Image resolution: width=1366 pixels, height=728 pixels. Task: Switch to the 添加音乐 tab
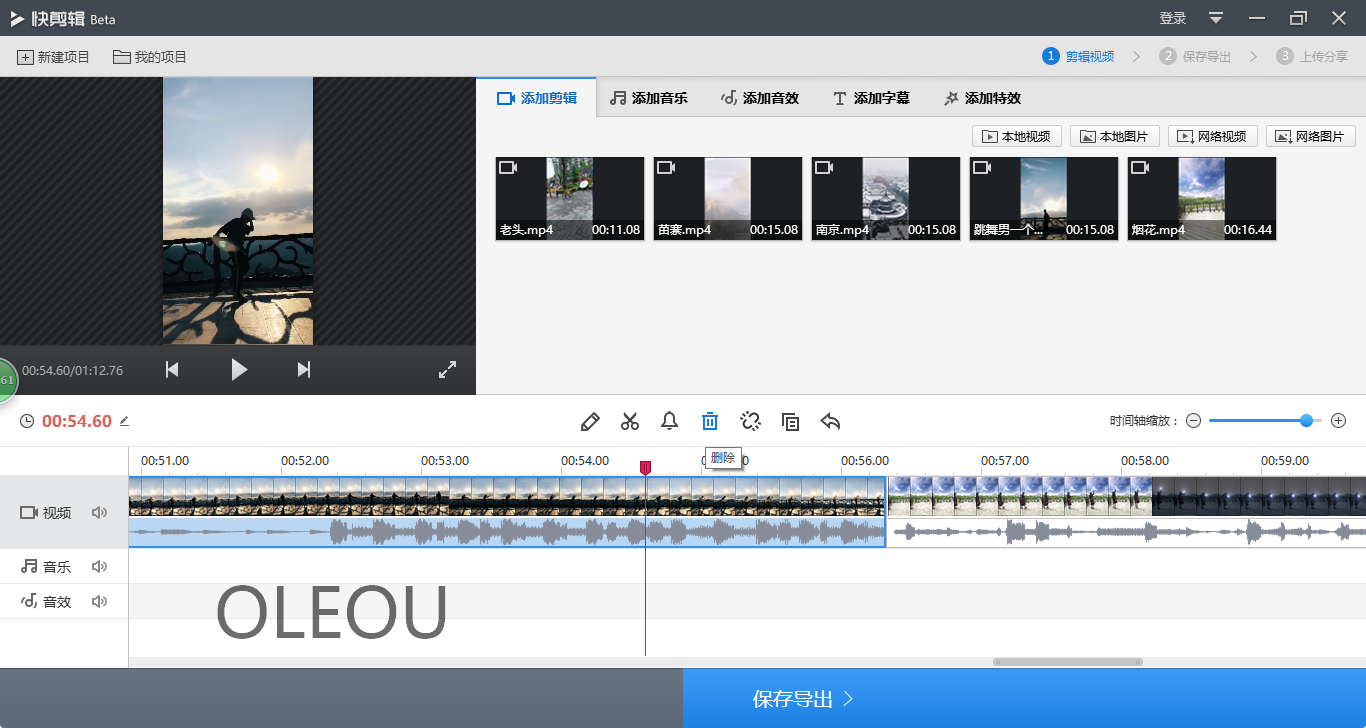[649, 98]
